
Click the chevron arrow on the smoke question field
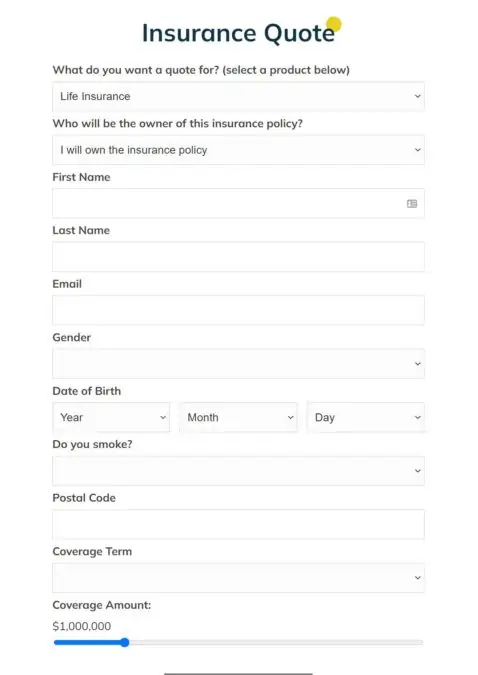(417, 471)
